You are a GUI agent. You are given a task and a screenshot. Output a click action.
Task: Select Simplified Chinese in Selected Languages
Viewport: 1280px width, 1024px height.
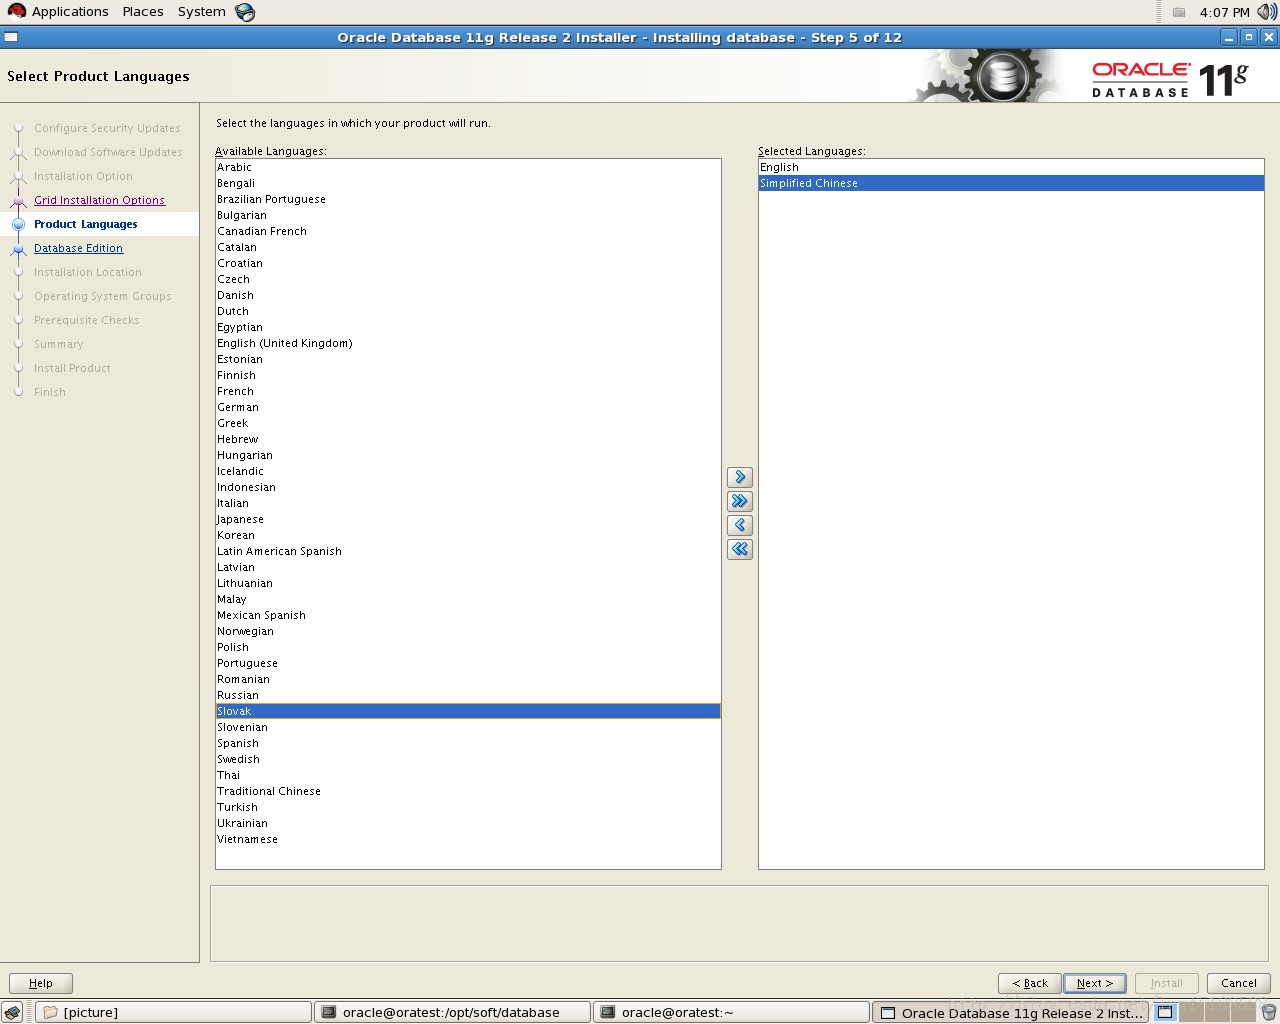click(x=1011, y=183)
